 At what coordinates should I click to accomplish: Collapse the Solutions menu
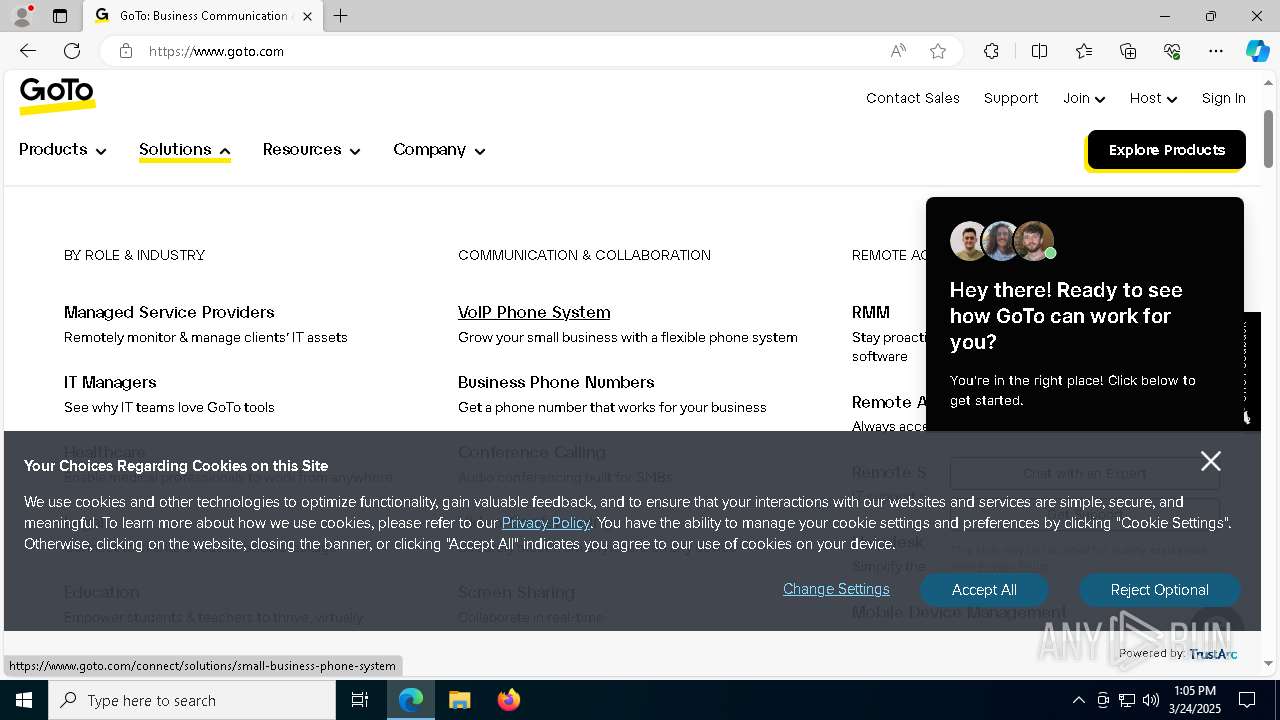tap(185, 150)
